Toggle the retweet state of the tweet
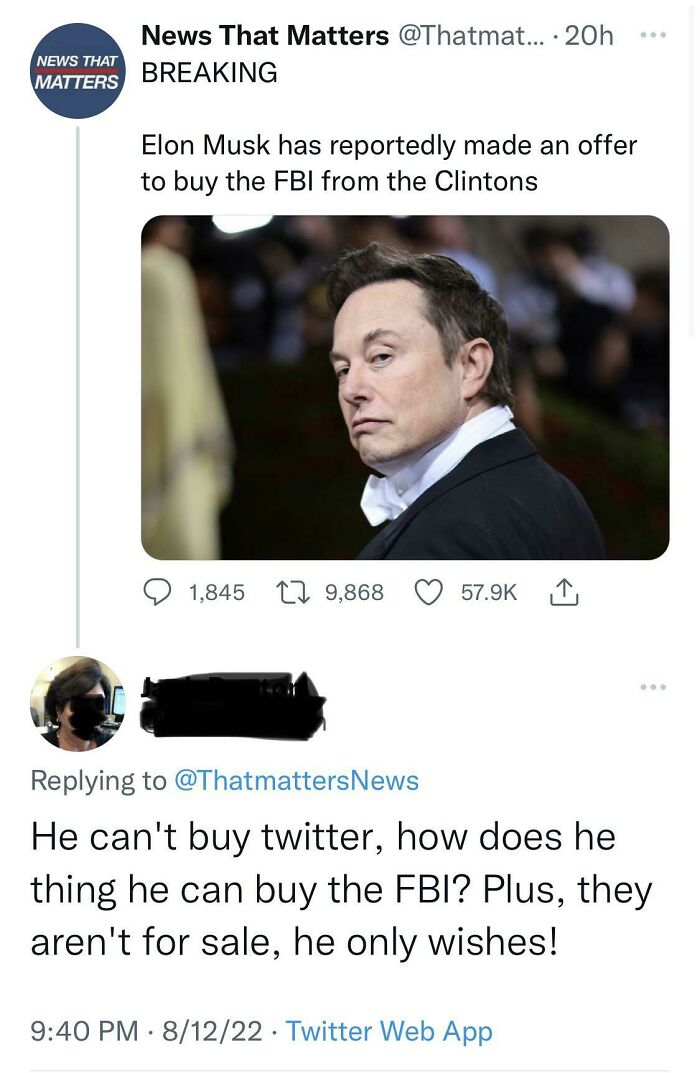 coord(291,592)
